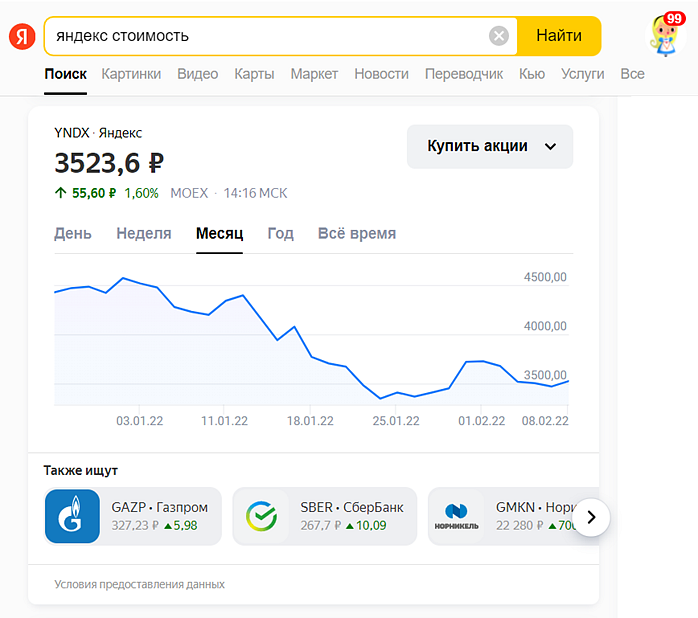Click the Gazprom logo icon
Image resolution: width=698 pixels, height=618 pixels.
72,516
